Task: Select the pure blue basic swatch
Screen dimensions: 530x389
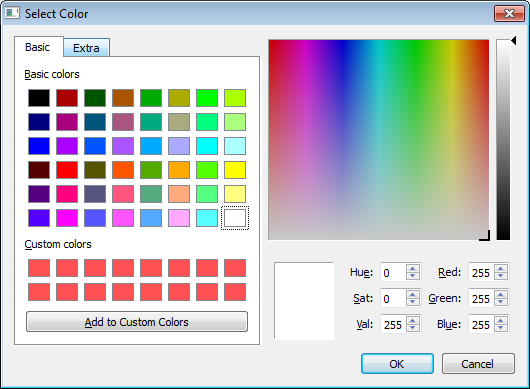Action: point(39,146)
